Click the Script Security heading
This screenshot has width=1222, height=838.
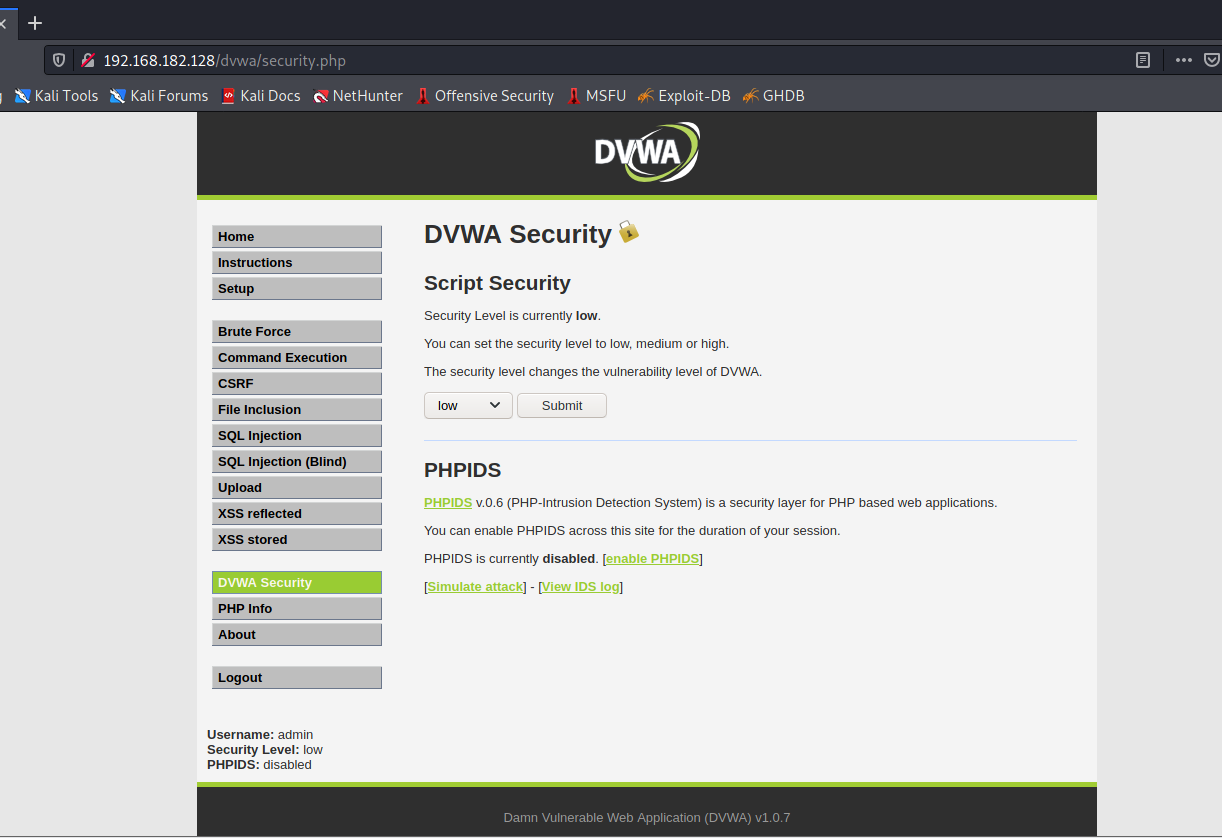pos(497,283)
